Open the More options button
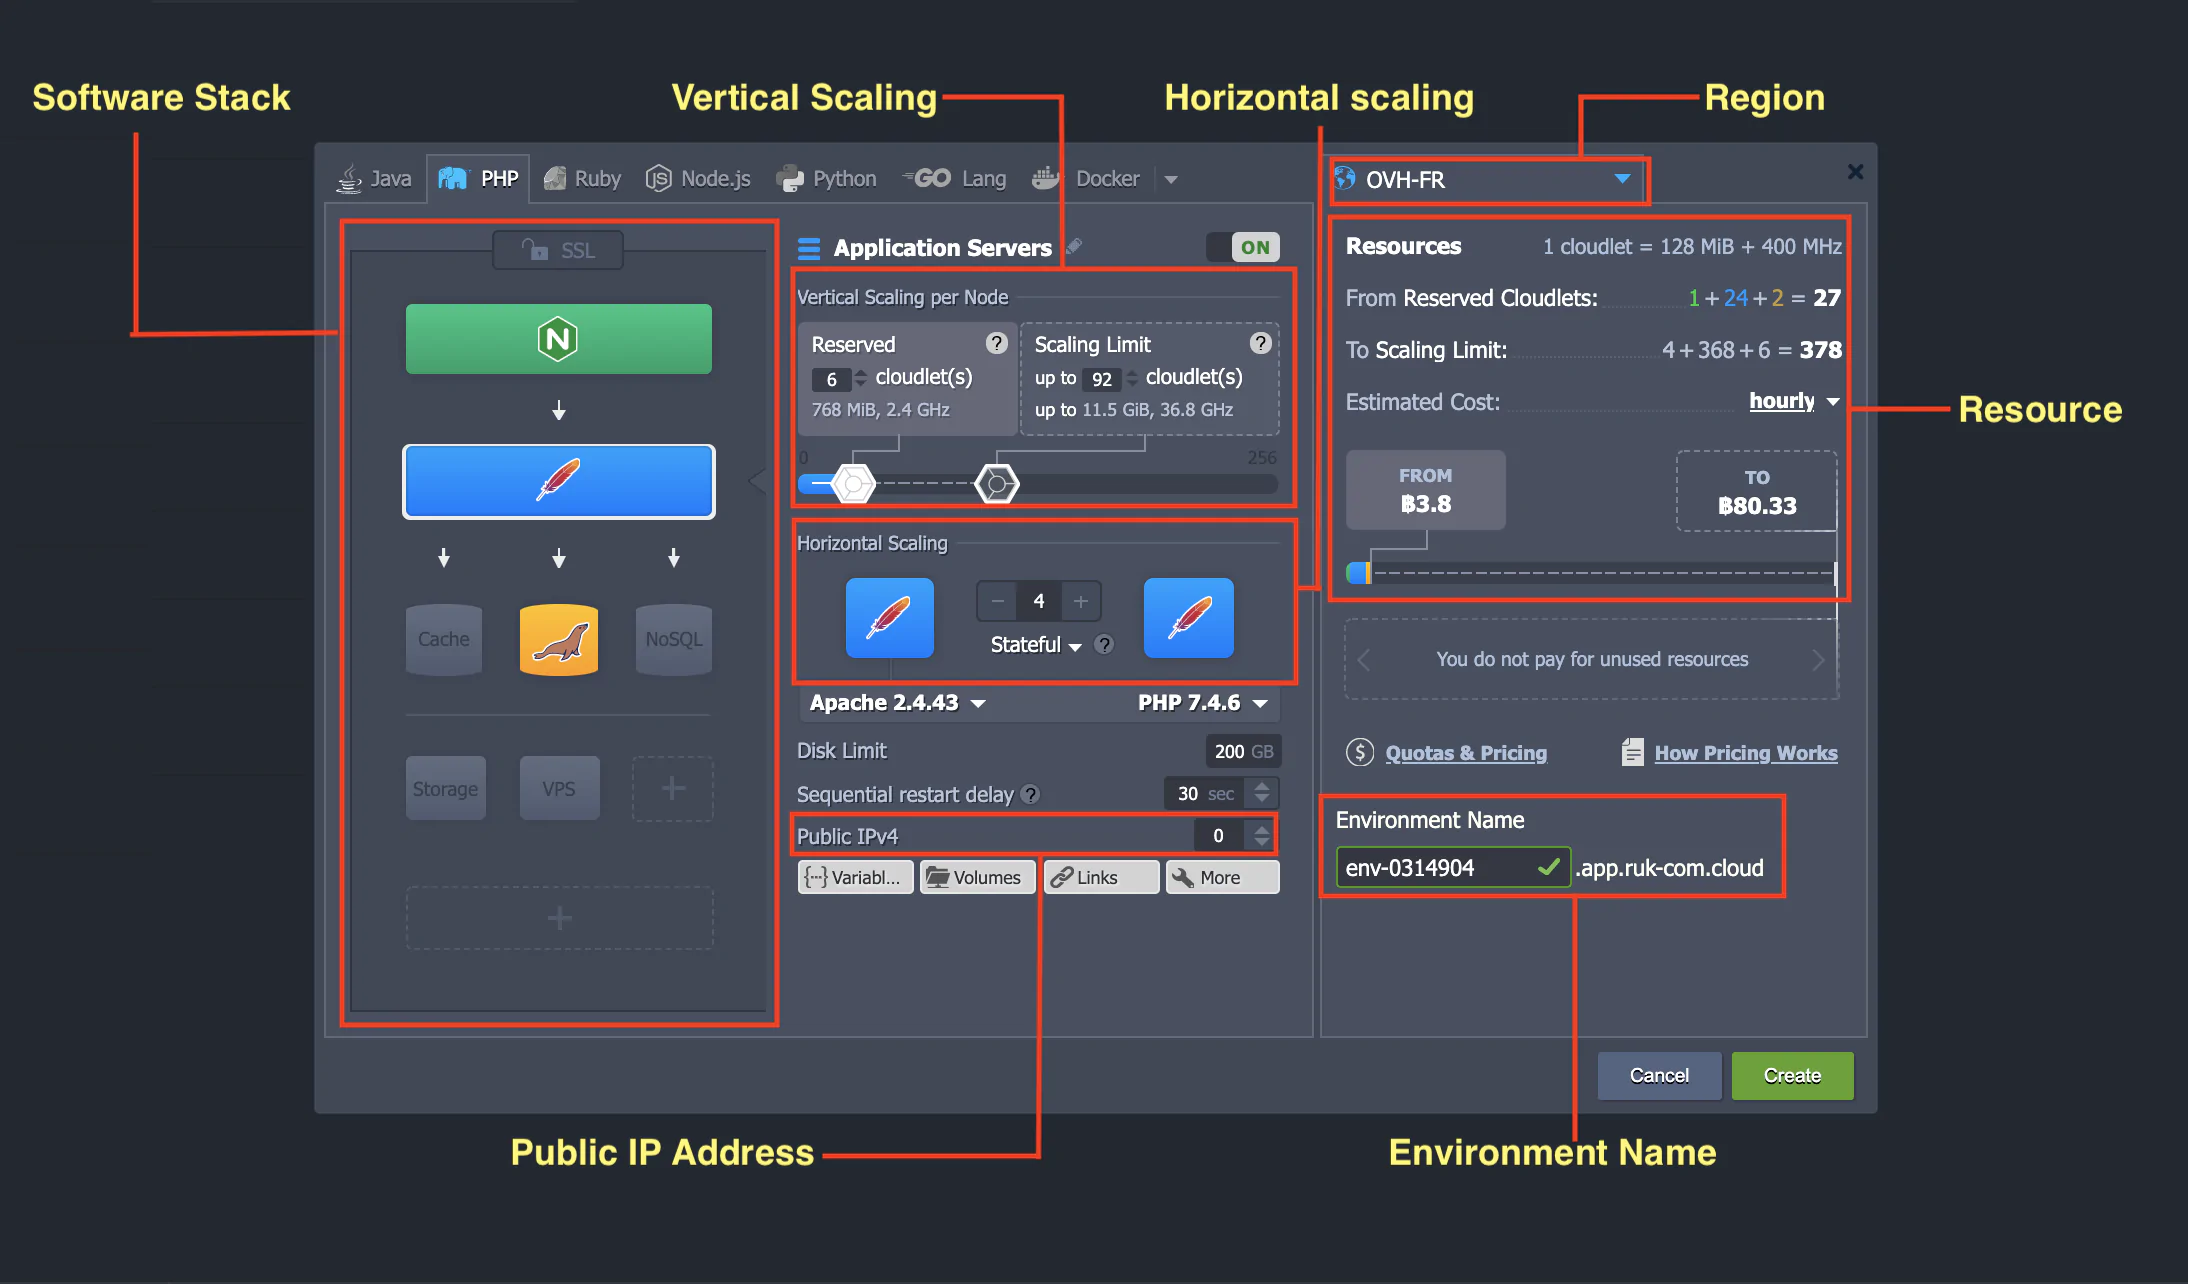The height and width of the screenshot is (1284, 2188). coord(1222,877)
